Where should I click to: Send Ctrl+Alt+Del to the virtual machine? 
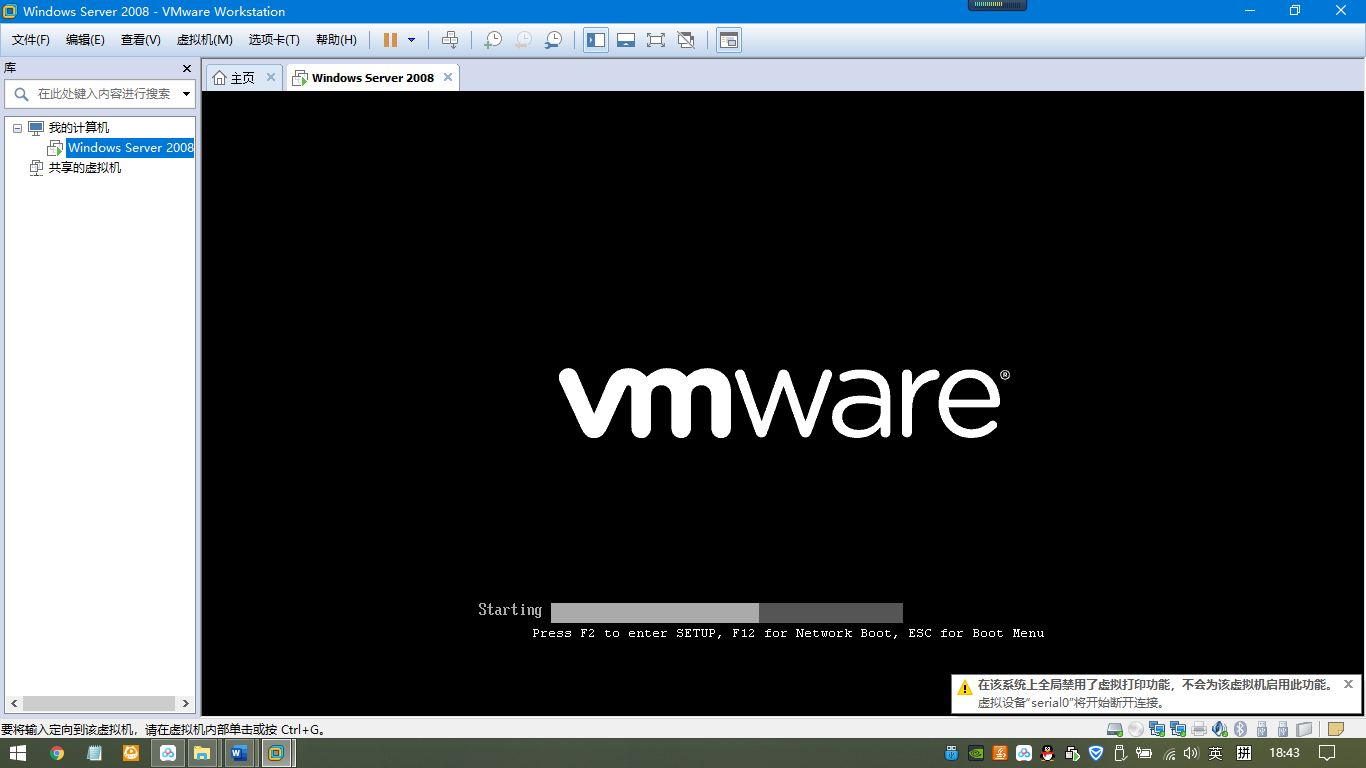[450, 40]
